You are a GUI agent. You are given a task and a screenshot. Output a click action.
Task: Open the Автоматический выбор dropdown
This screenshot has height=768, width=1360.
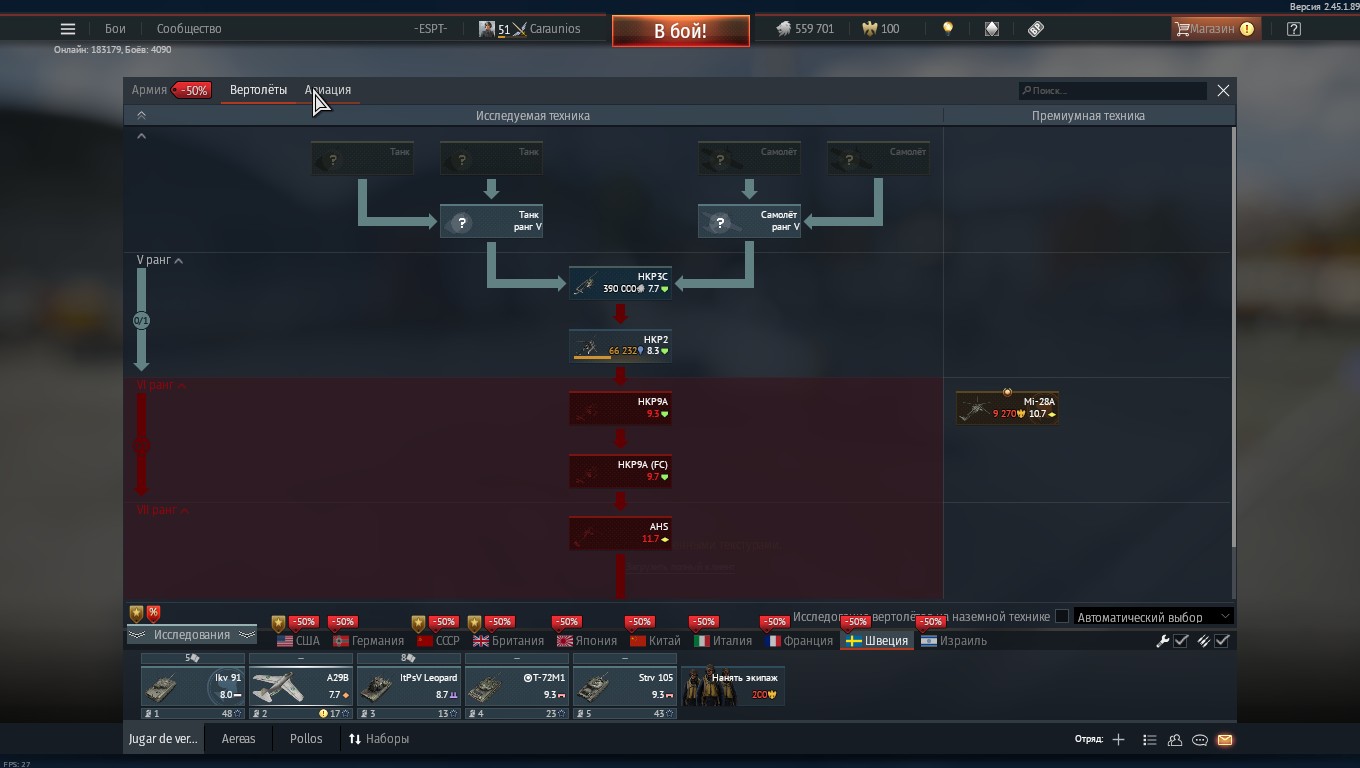click(x=1152, y=617)
